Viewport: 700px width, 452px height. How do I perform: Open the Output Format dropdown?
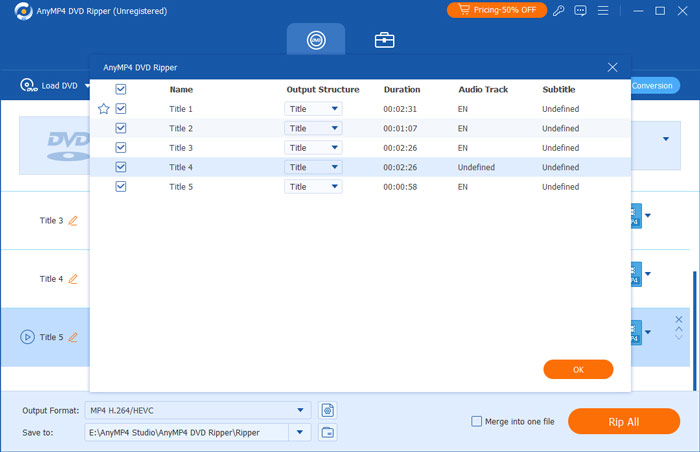point(198,410)
